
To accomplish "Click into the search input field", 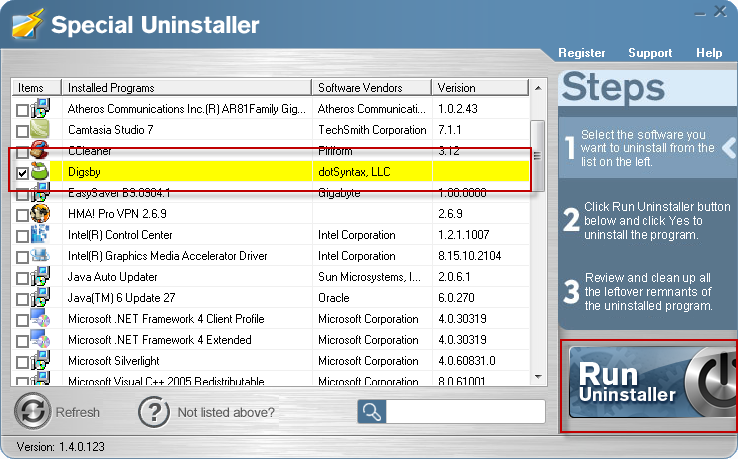I will point(465,412).
